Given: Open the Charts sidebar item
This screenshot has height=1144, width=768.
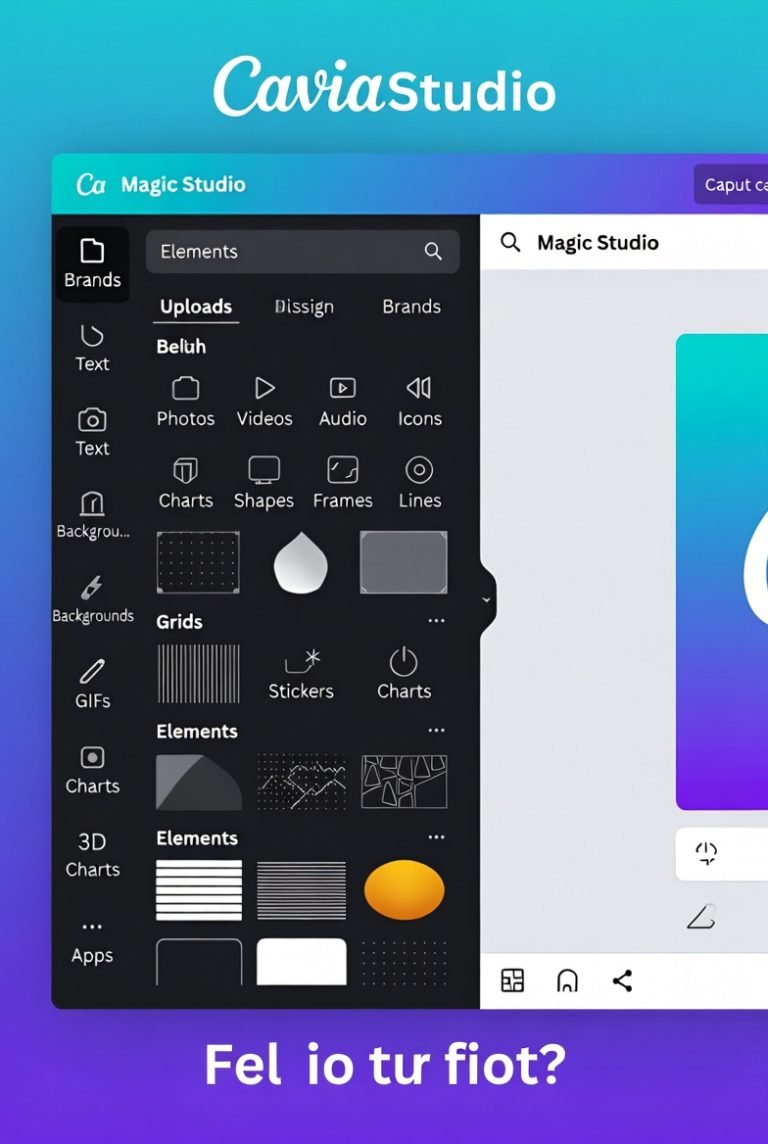Looking at the screenshot, I should 93,770.
